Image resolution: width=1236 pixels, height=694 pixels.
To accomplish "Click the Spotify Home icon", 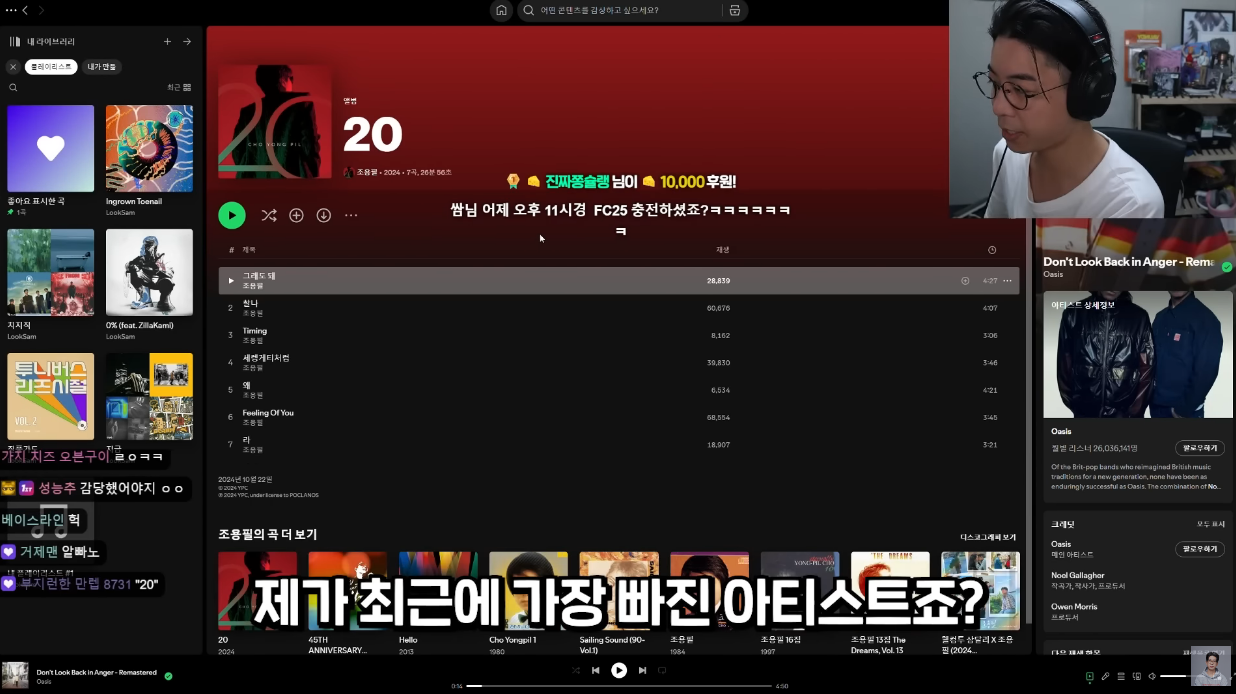I will click(501, 10).
